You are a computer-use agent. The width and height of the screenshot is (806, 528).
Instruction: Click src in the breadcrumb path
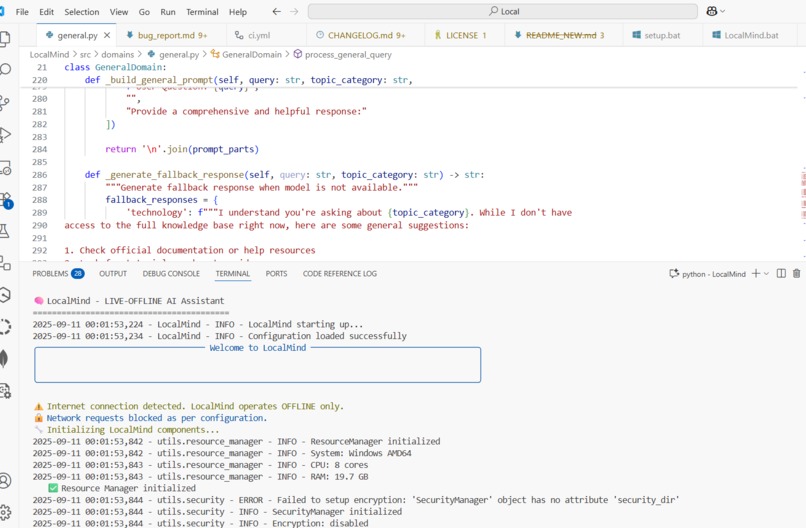pyautogui.click(x=85, y=54)
